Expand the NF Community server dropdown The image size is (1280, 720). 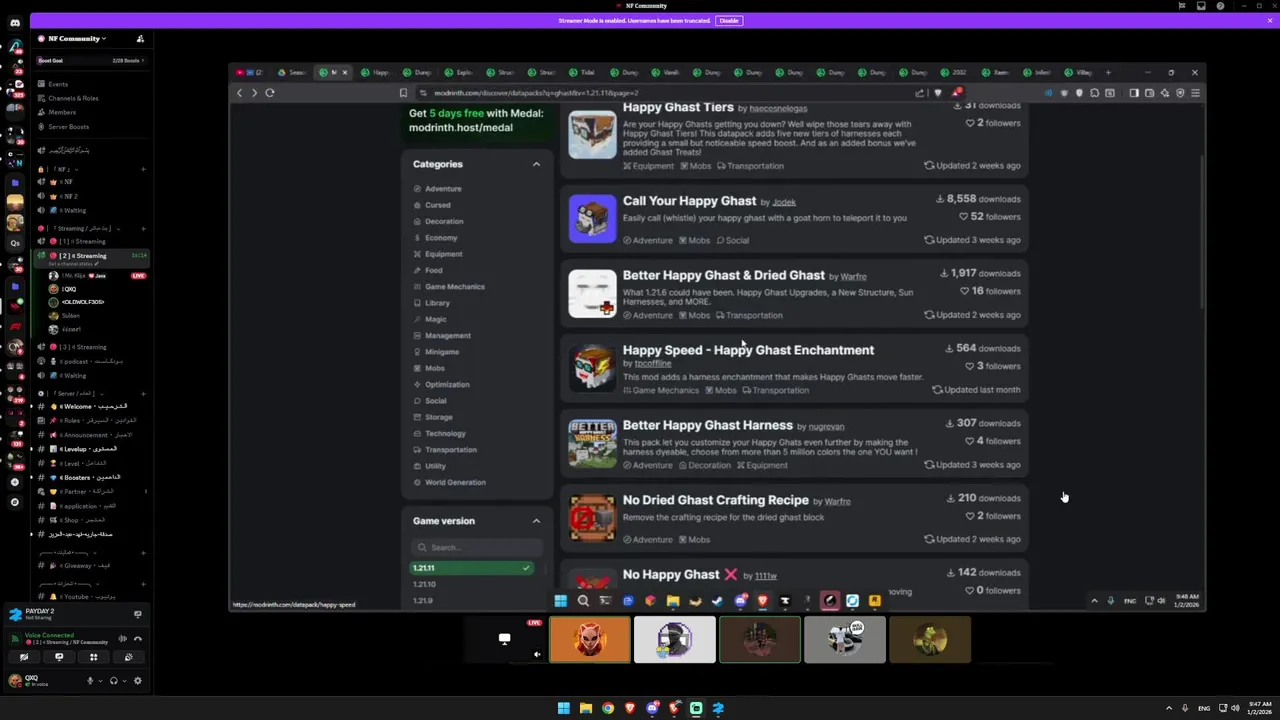[75, 38]
